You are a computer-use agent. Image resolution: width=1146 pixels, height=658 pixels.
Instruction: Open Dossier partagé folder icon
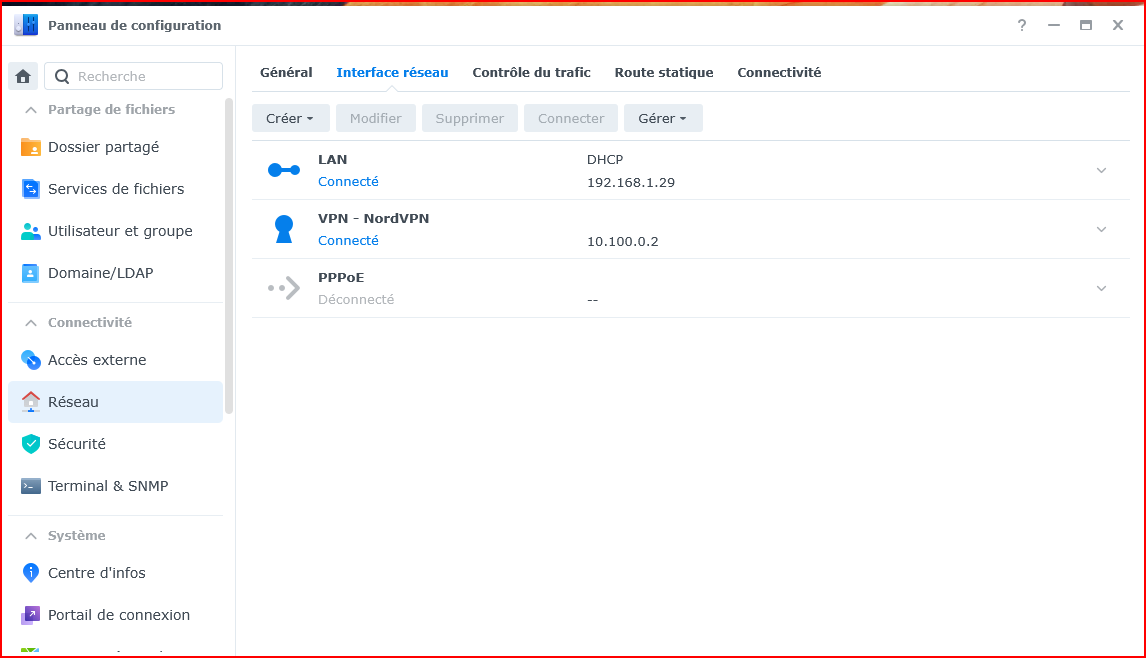point(31,147)
